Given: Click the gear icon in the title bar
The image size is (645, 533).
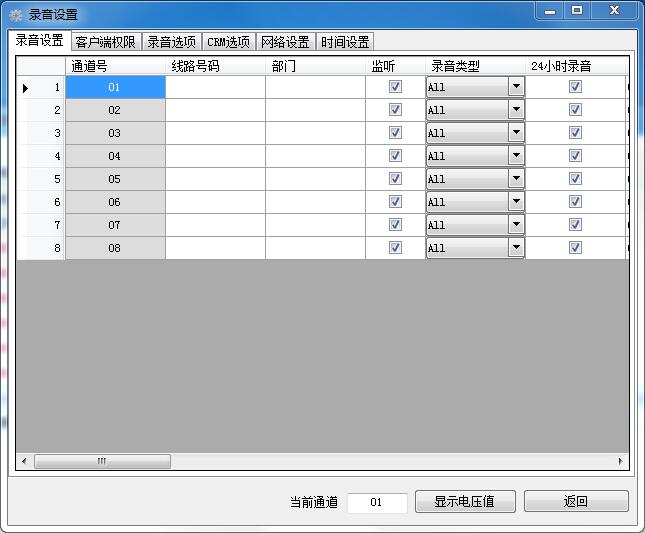Looking at the screenshot, I should (x=16, y=15).
